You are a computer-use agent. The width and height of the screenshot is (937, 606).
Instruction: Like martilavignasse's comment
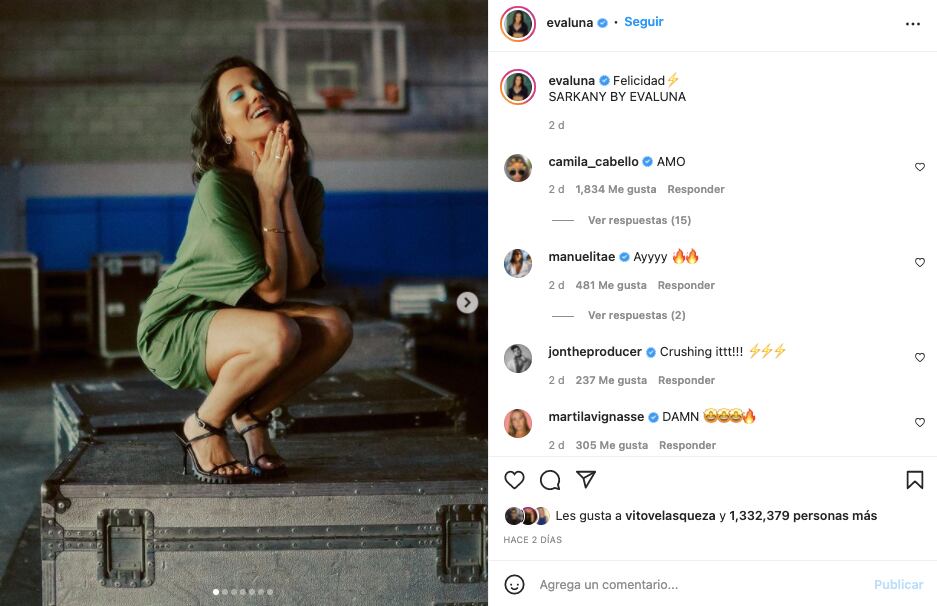(920, 422)
